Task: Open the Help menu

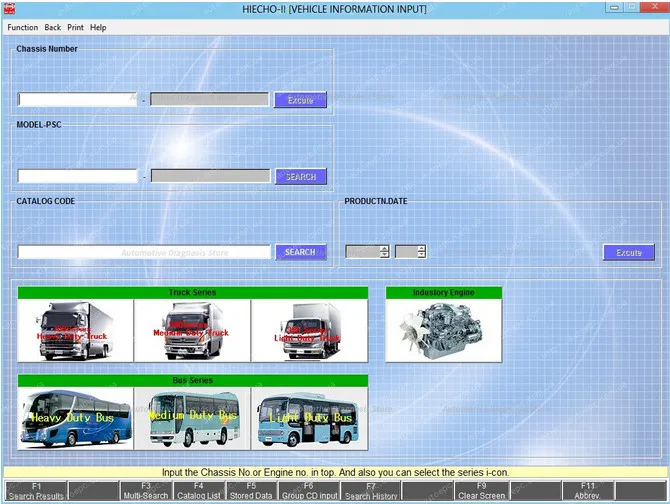Action: (x=98, y=27)
